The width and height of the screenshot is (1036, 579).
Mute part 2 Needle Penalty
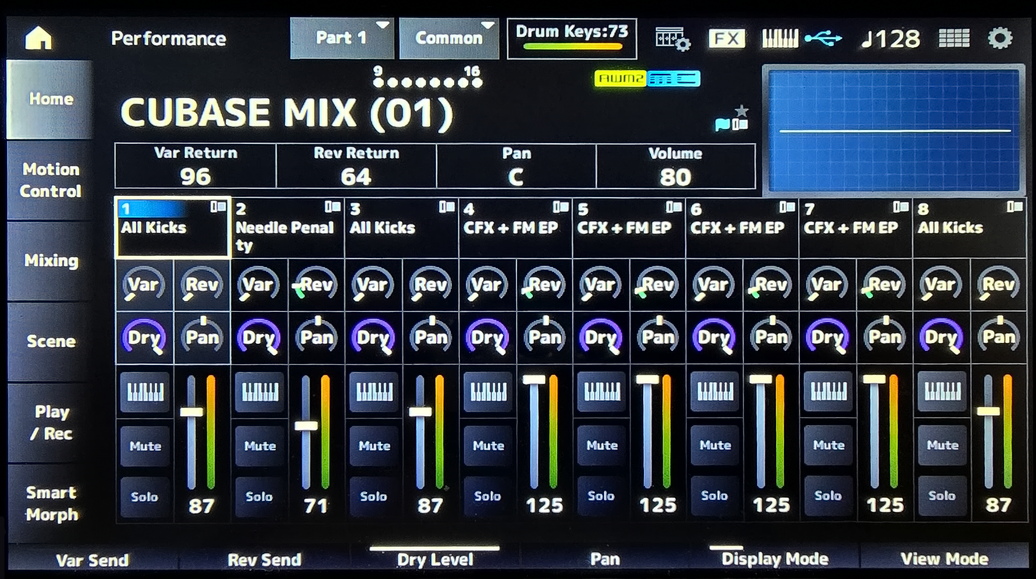pos(260,446)
